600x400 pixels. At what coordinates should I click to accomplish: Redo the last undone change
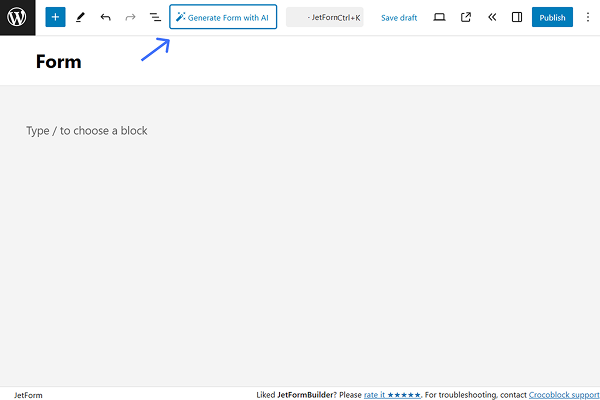click(x=130, y=17)
